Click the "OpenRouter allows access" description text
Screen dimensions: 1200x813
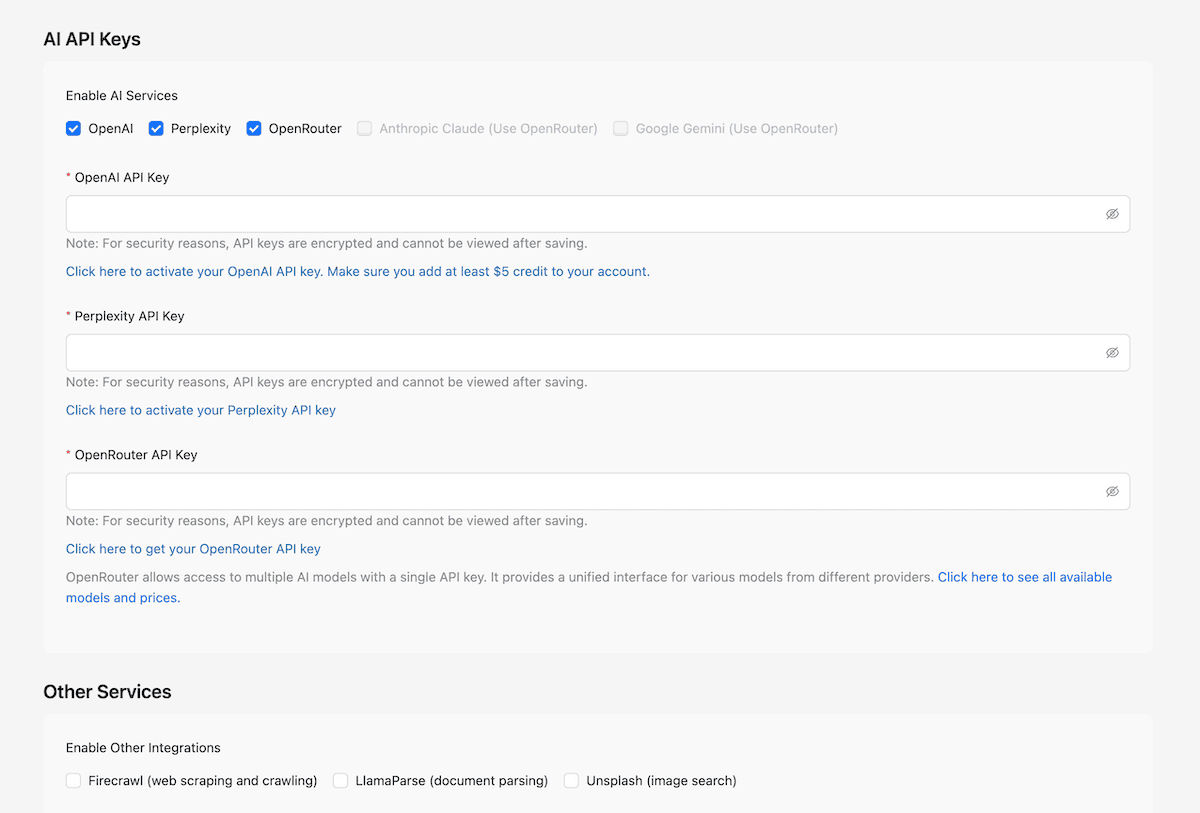[500, 577]
